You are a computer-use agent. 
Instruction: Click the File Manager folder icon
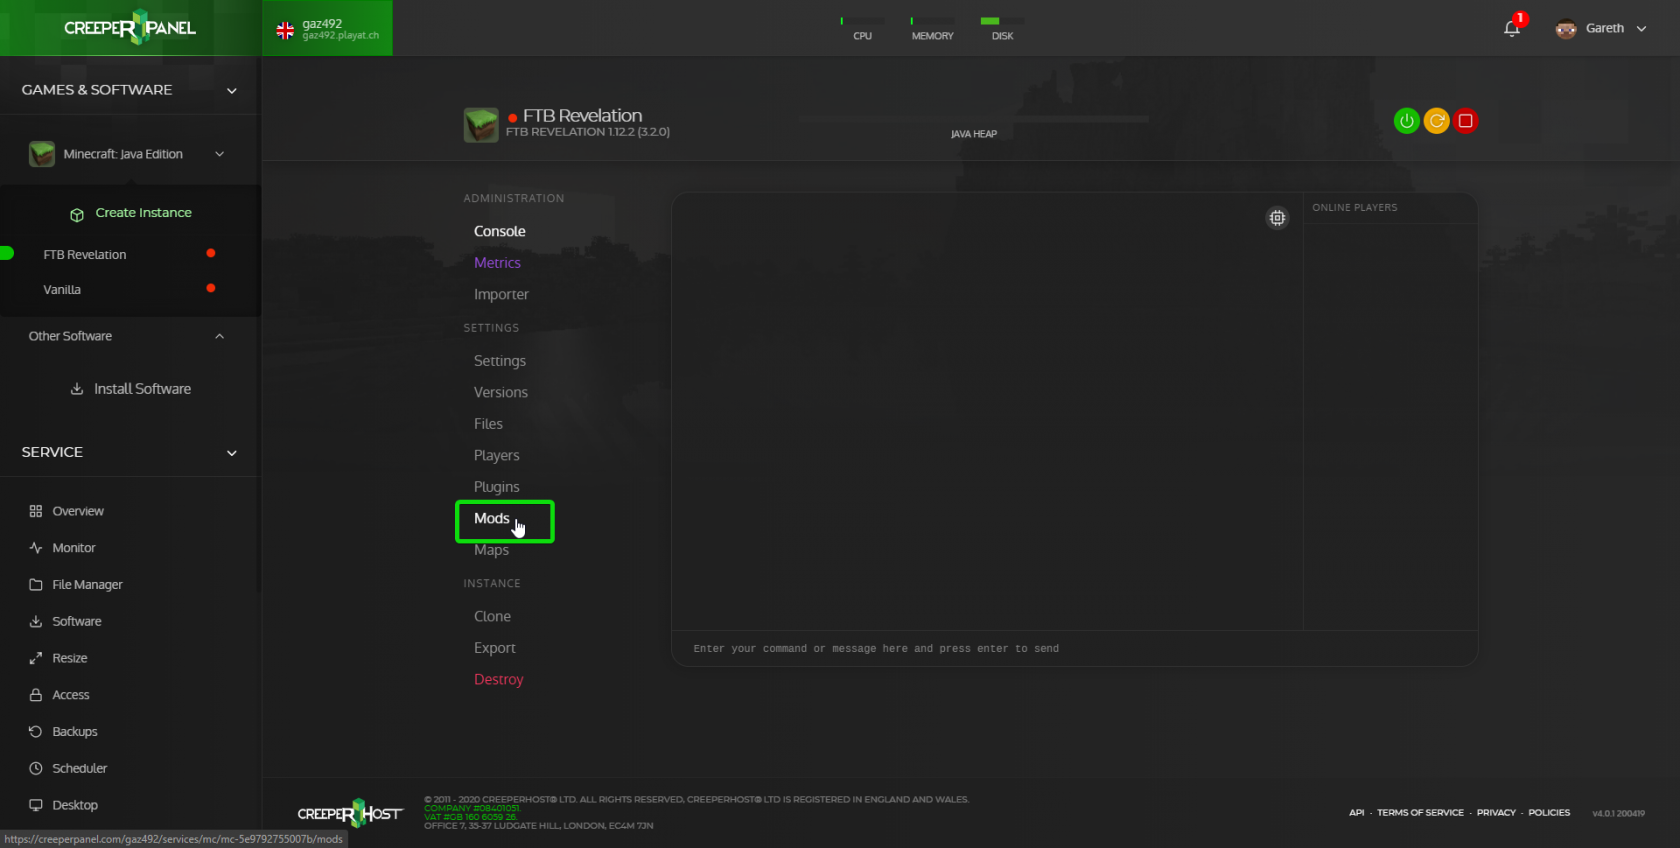[36, 585]
